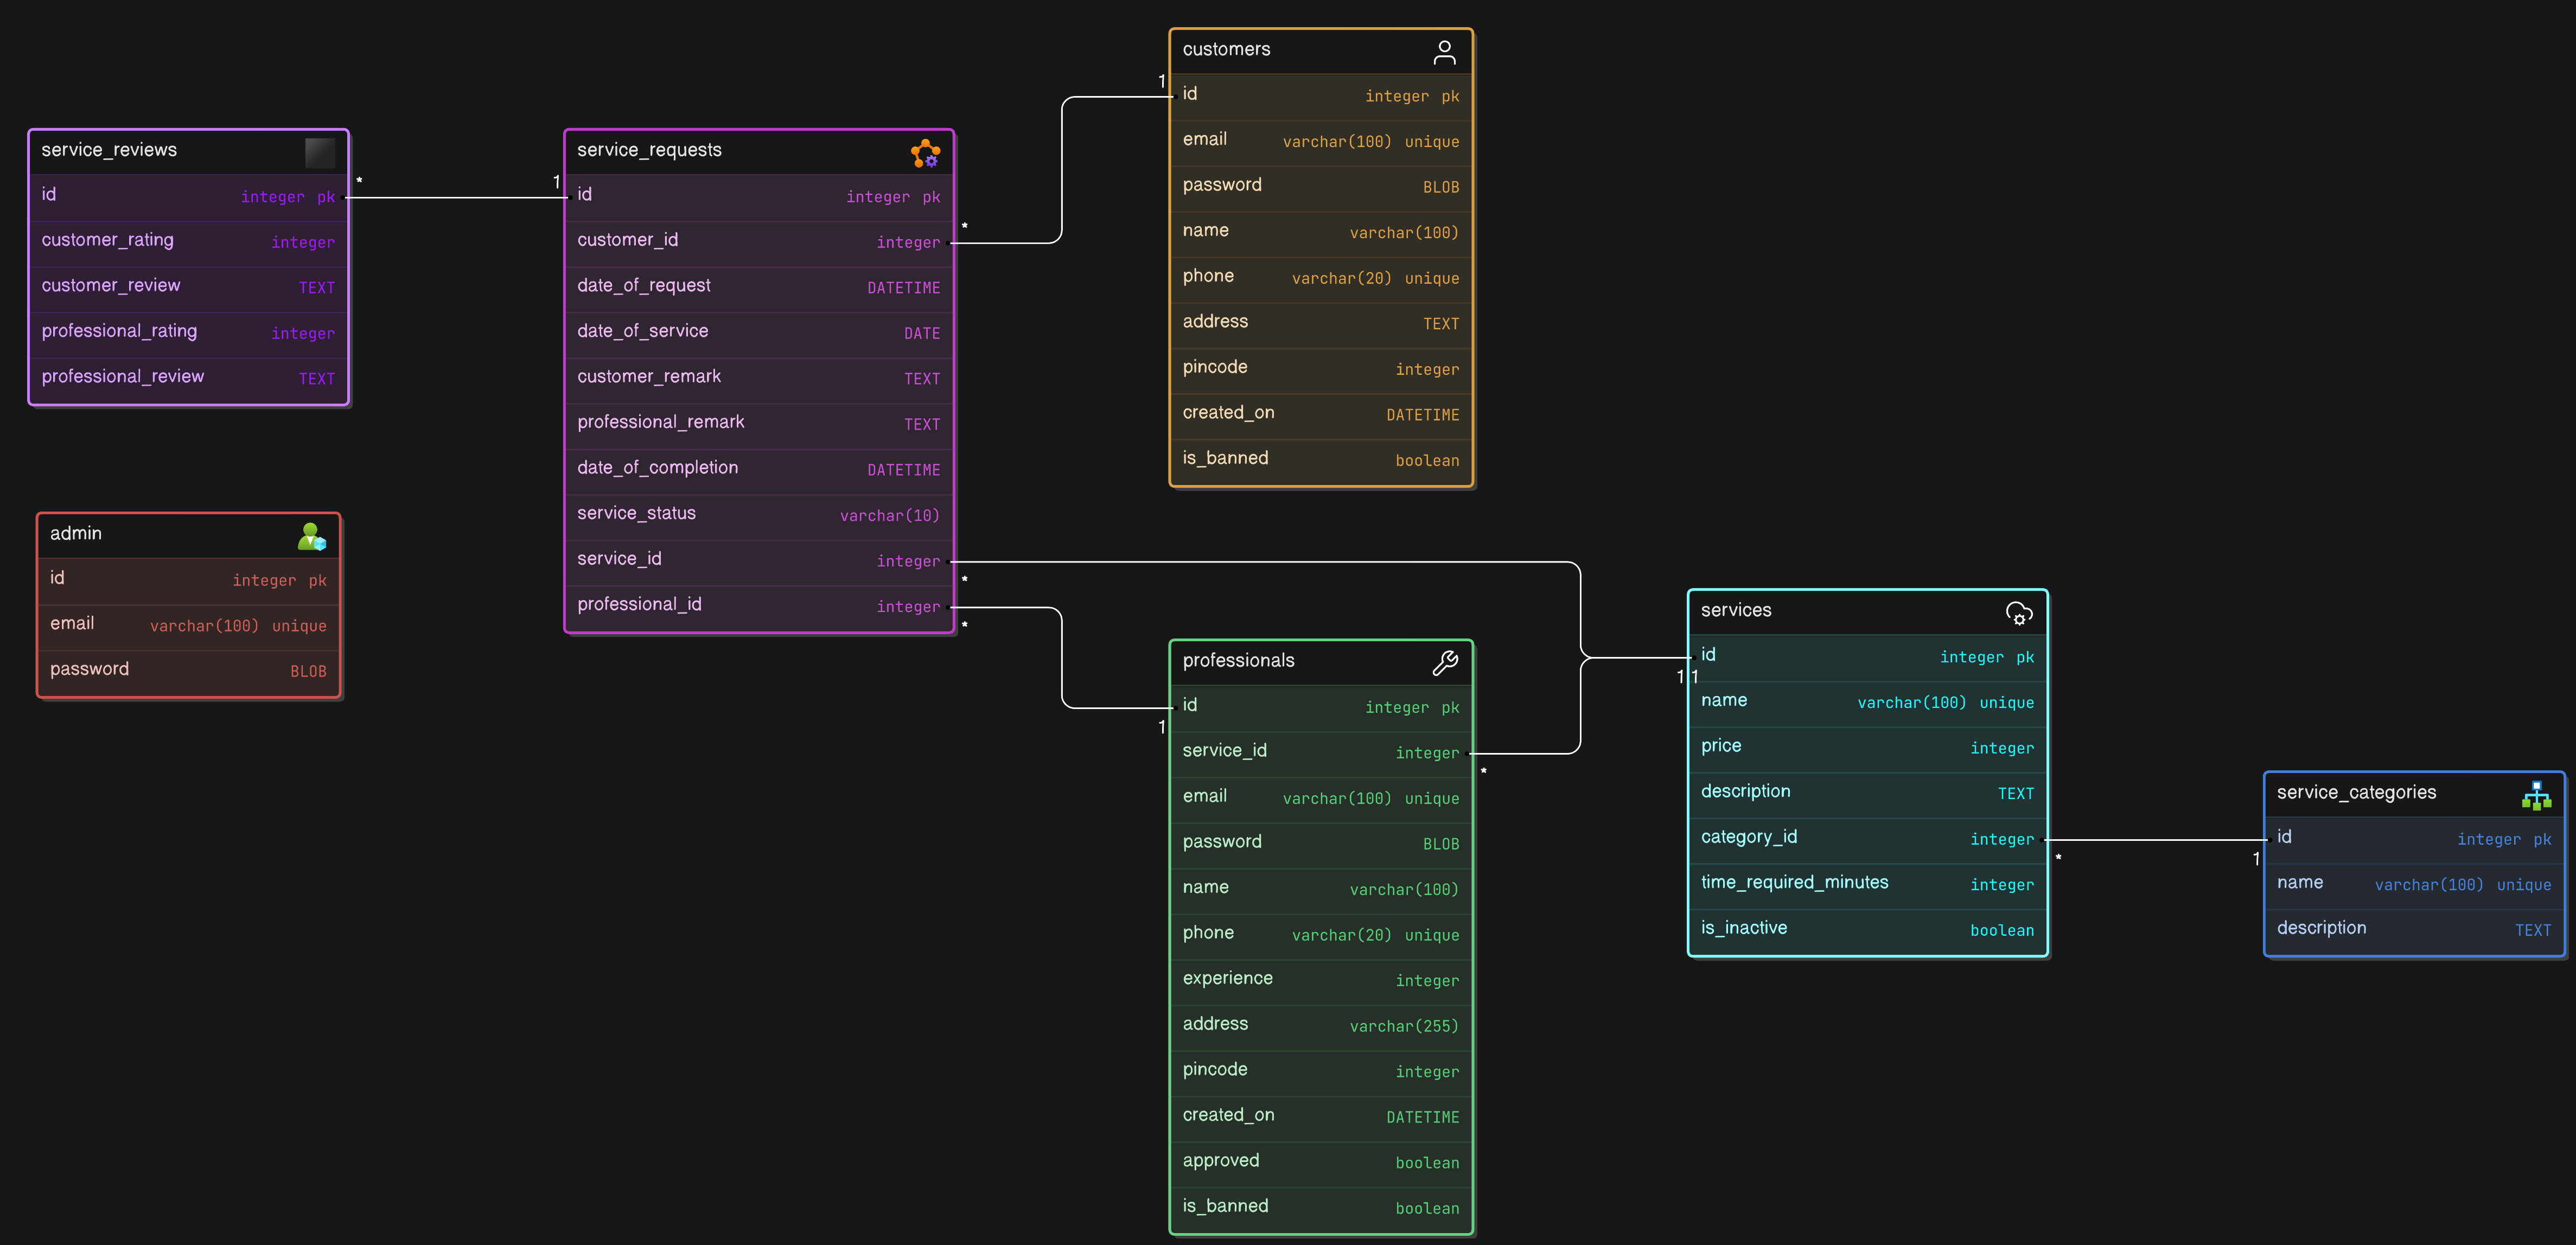Viewport: 2576px width, 1245px height.
Task: Click the service_requests table title text
Action: point(649,149)
